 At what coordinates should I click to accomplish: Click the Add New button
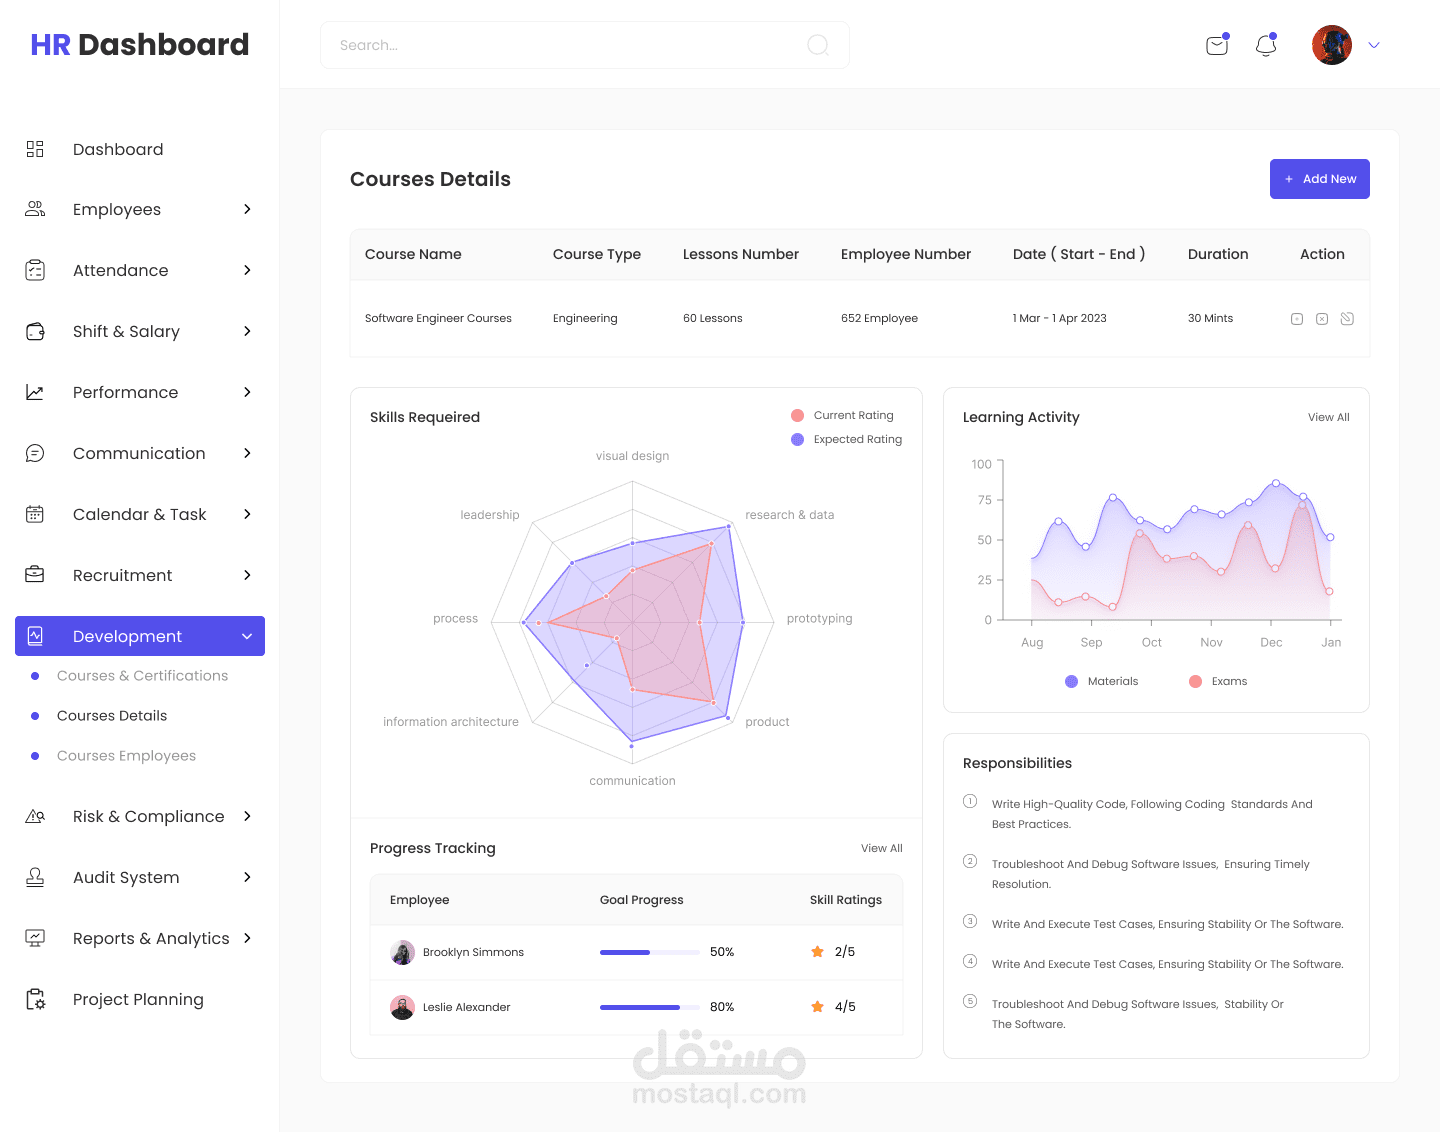pyautogui.click(x=1320, y=179)
